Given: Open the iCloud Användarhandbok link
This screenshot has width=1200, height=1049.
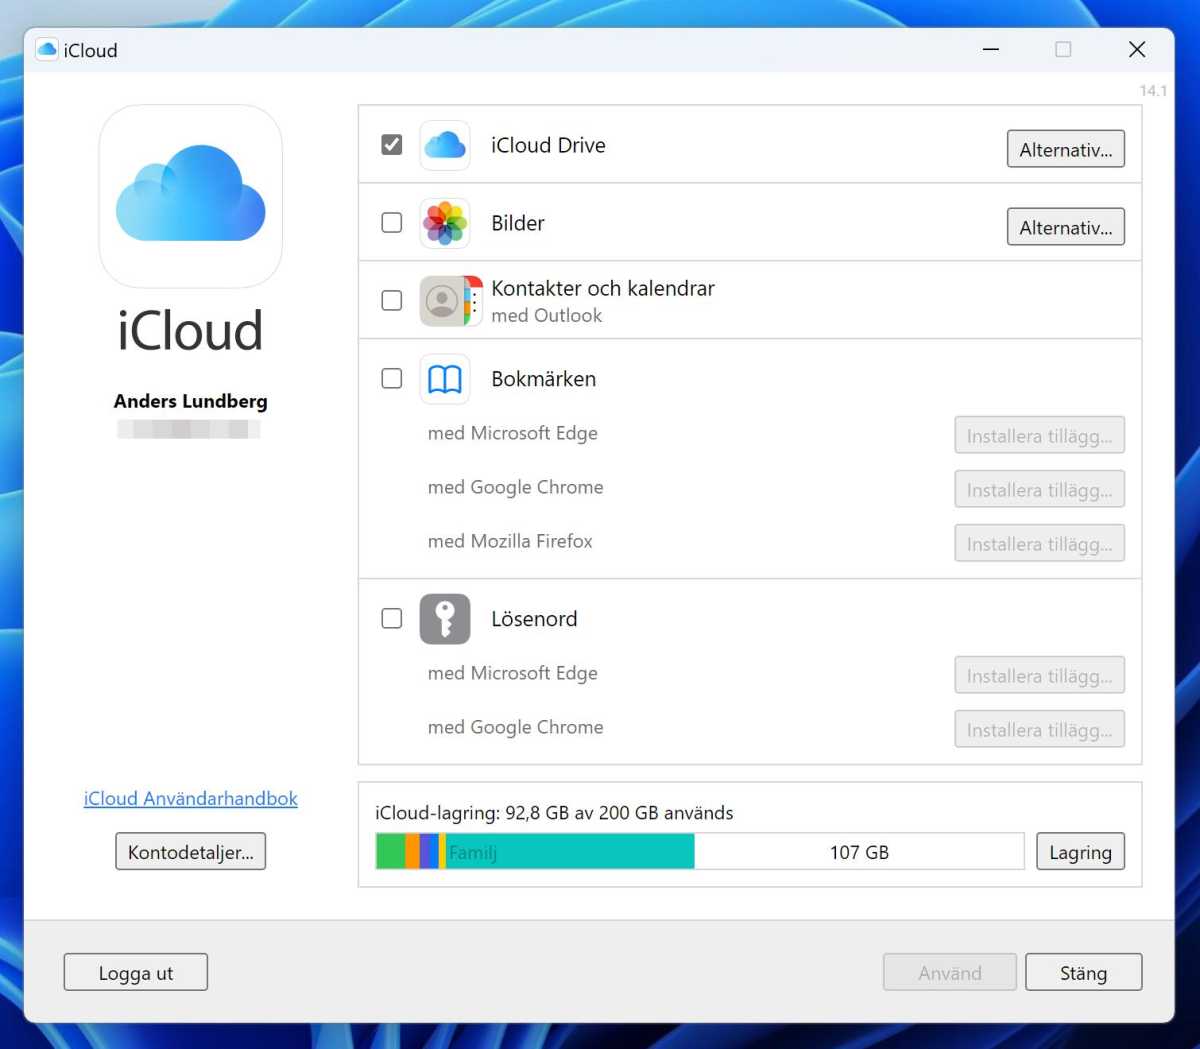Looking at the screenshot, I should point(191,799).
